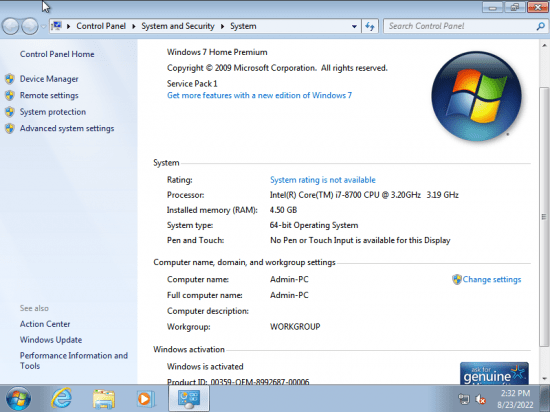
Task: Click the 64-bit Operating System text
Action: point(314,225)
